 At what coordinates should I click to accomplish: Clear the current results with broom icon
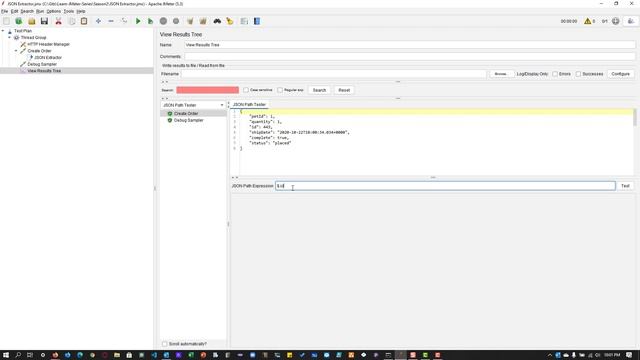[x=190, y=21]
